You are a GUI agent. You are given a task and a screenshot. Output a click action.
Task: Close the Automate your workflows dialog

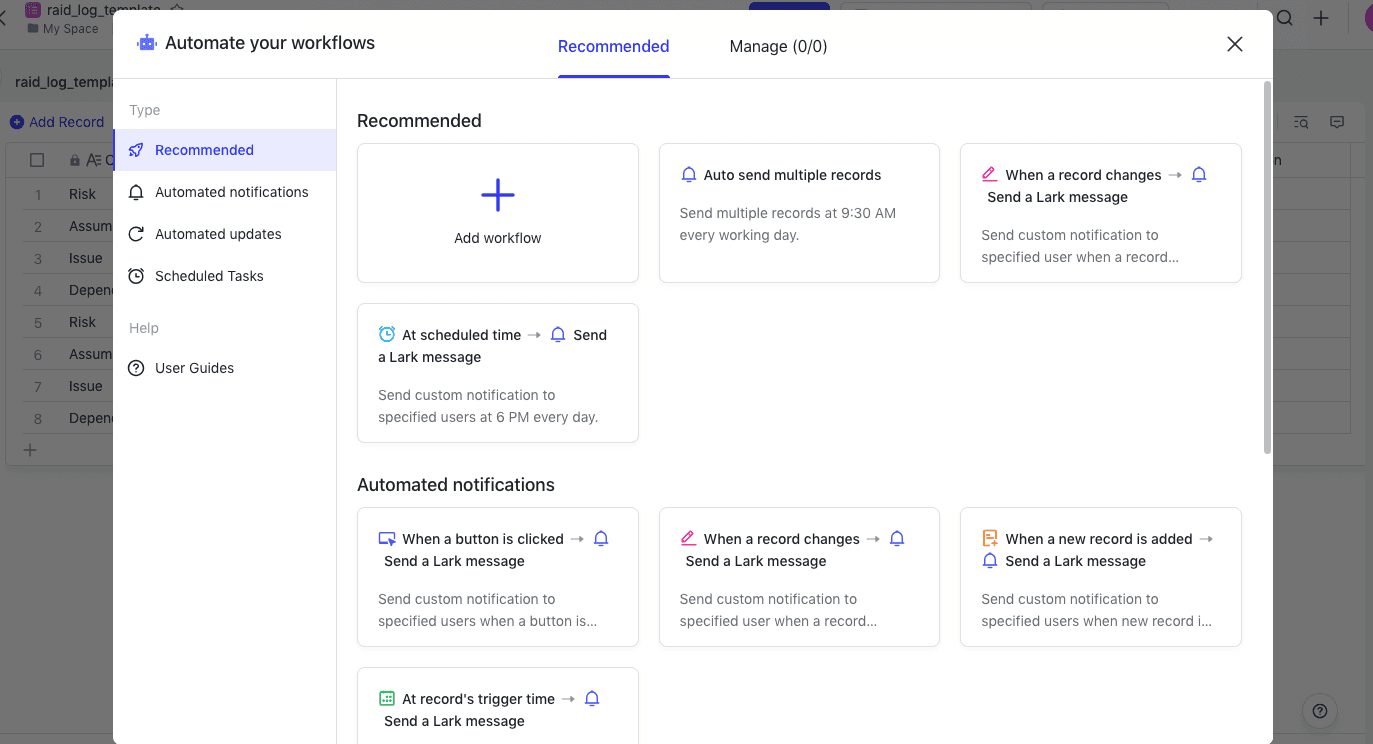coord(1235,44)
